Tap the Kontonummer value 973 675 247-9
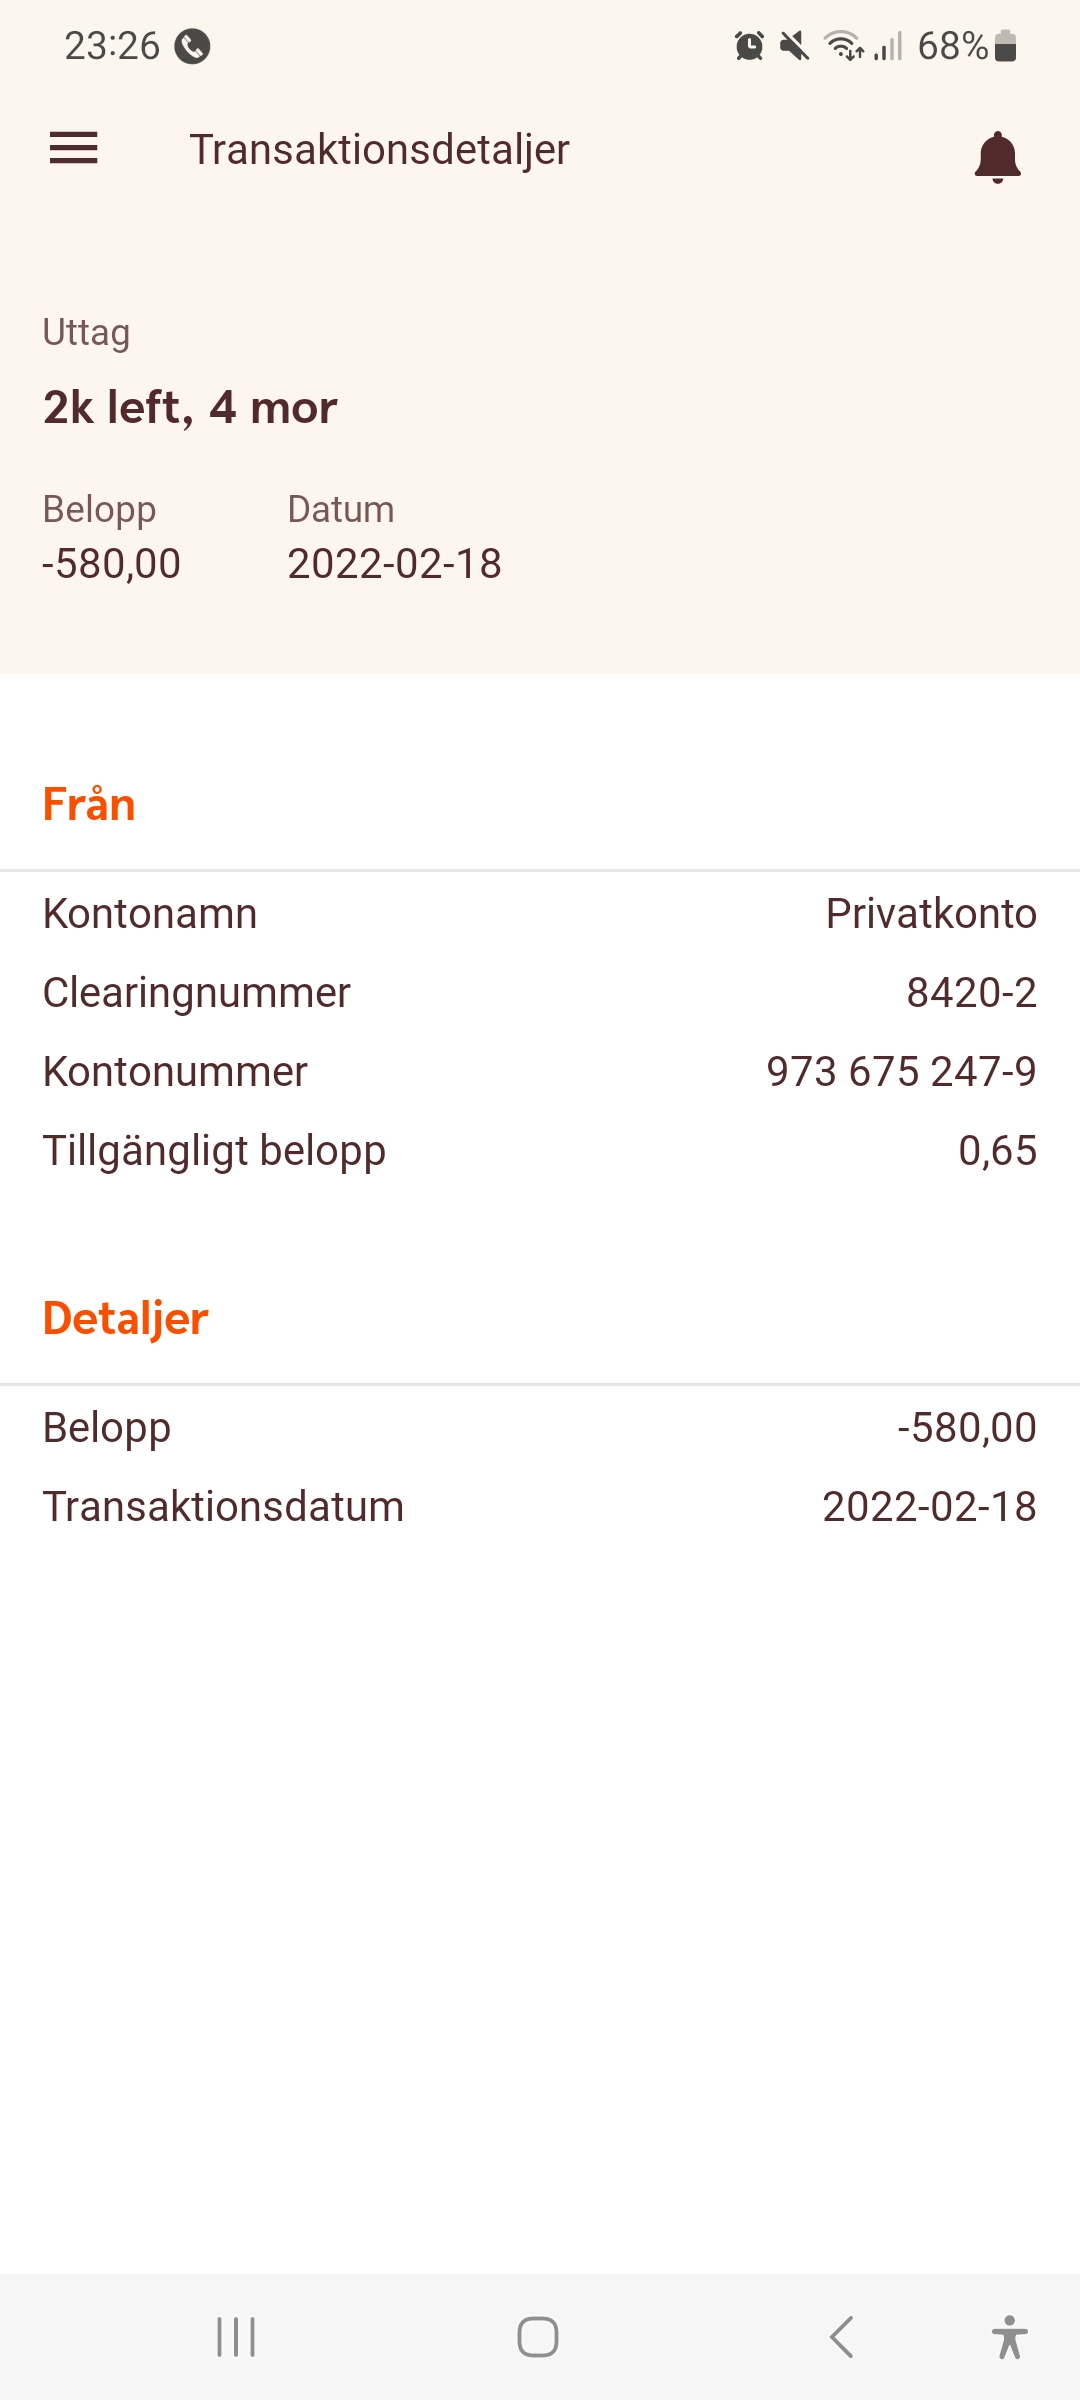 pos(901,1072)
